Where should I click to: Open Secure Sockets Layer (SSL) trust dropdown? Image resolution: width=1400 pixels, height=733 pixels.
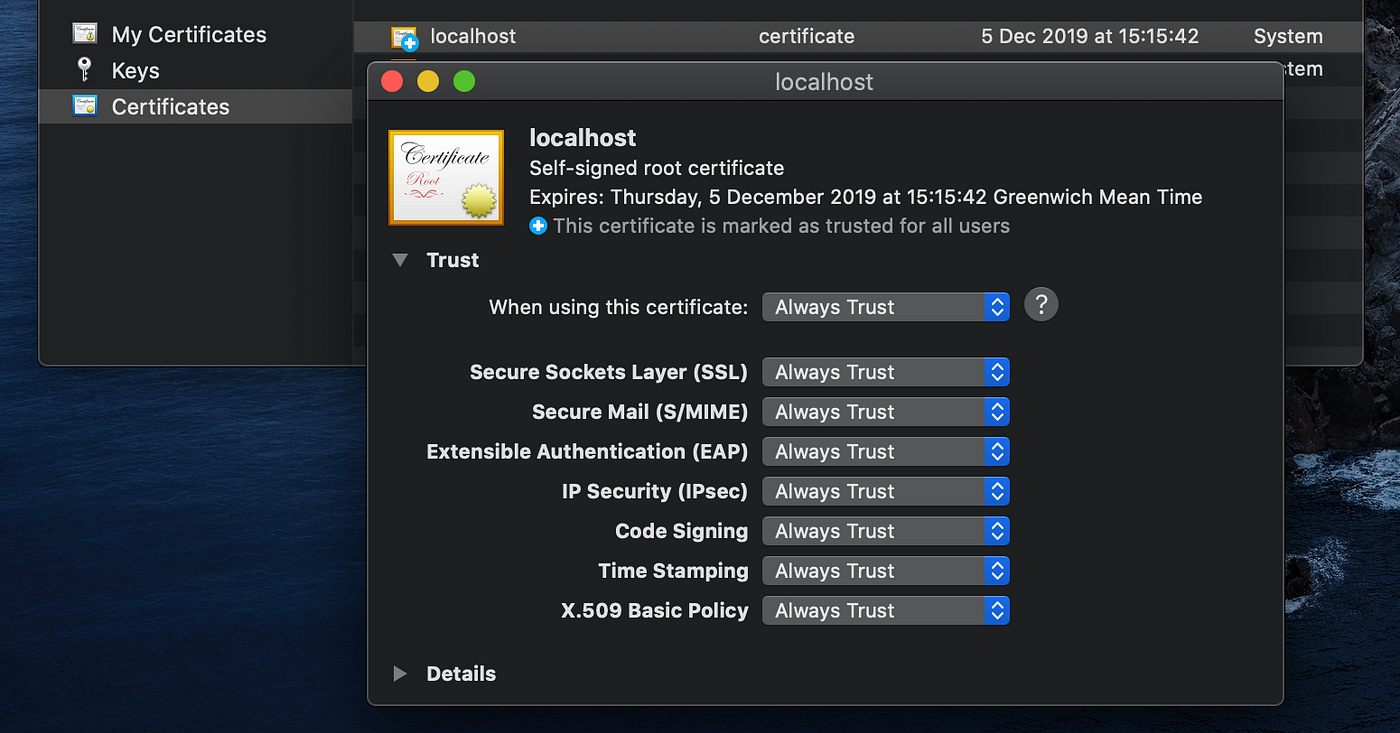click(x=886, y=372)
